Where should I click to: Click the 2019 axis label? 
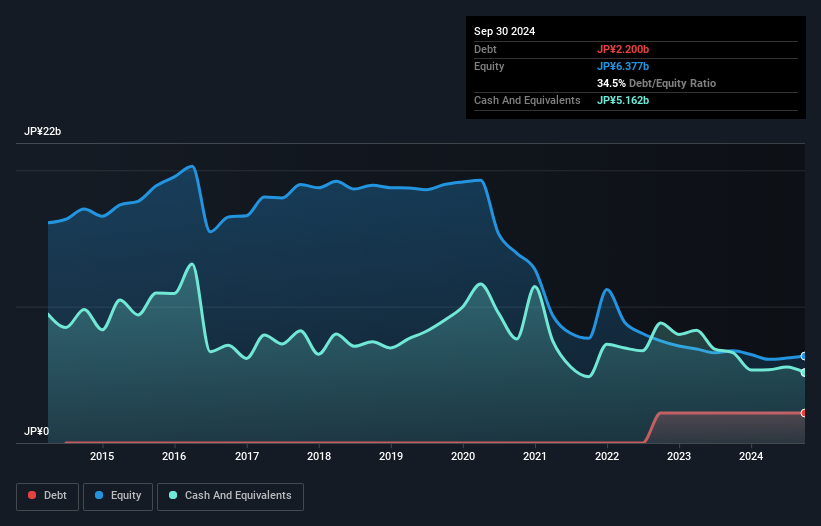tap(391, 456)
